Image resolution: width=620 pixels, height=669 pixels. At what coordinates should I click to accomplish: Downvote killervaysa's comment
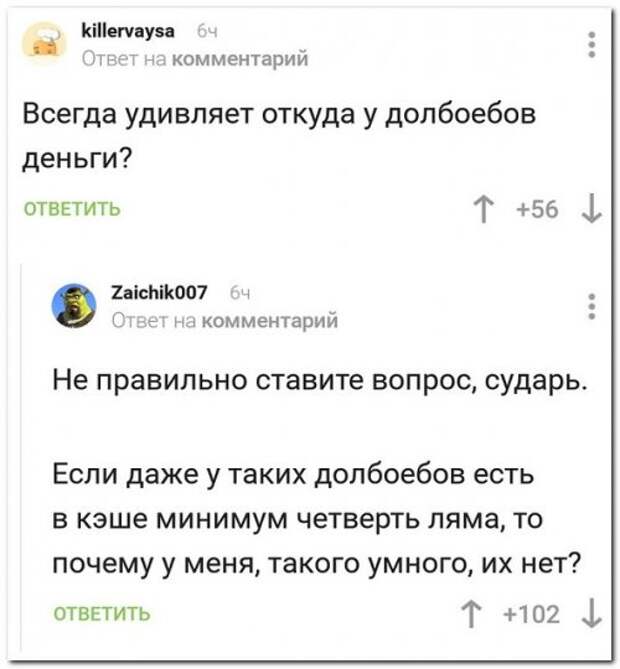tap(591, 209)
